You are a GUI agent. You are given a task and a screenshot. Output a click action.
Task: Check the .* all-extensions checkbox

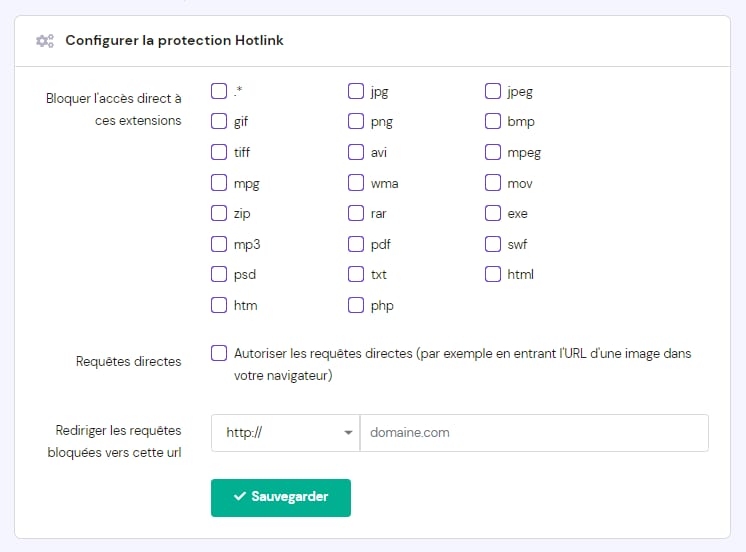219,92
